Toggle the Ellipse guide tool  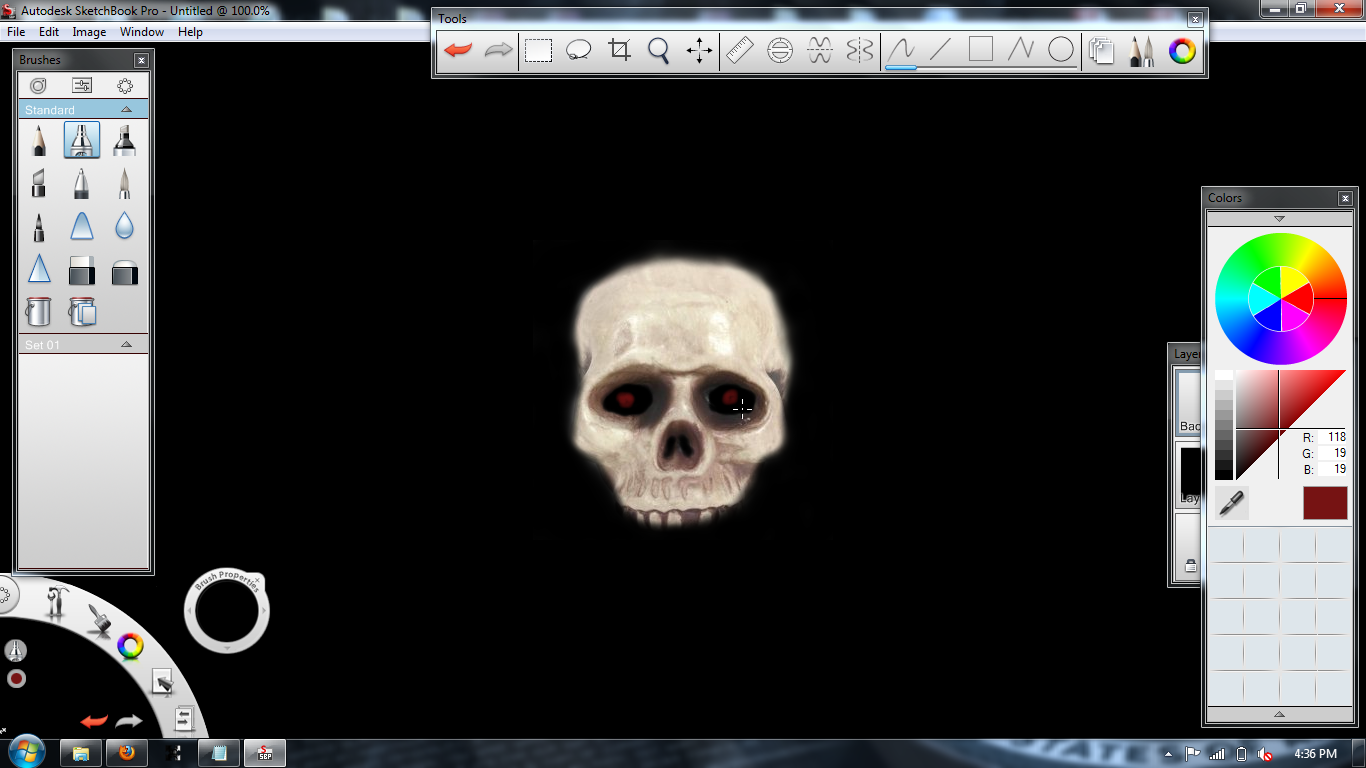pyautogui.click(x=780, y=50)
